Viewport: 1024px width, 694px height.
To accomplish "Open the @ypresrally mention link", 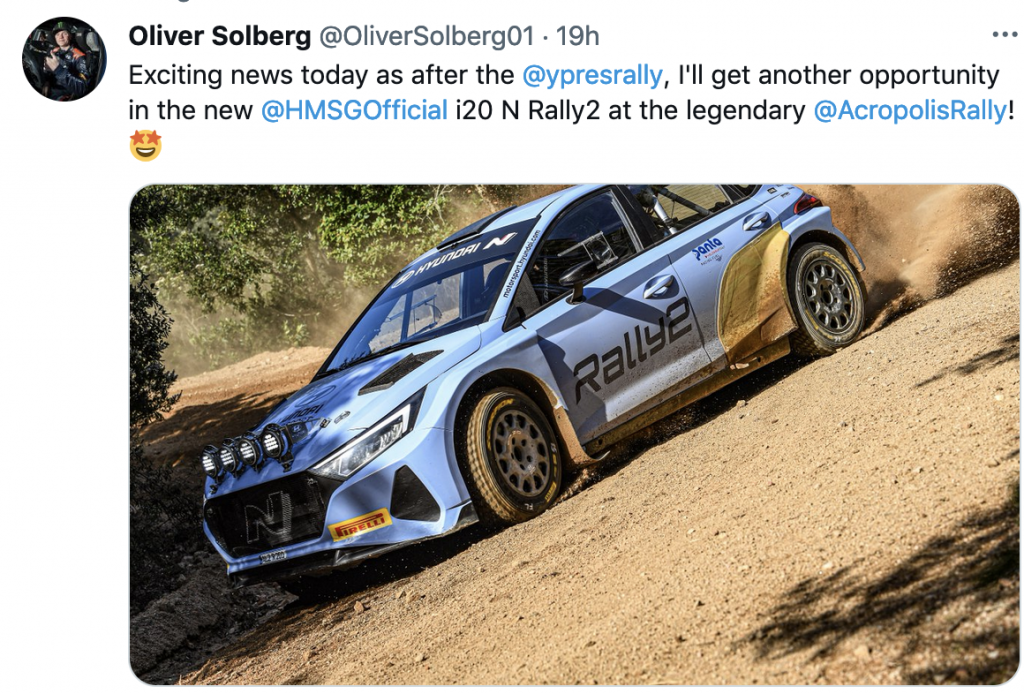I will click(592, 76).
